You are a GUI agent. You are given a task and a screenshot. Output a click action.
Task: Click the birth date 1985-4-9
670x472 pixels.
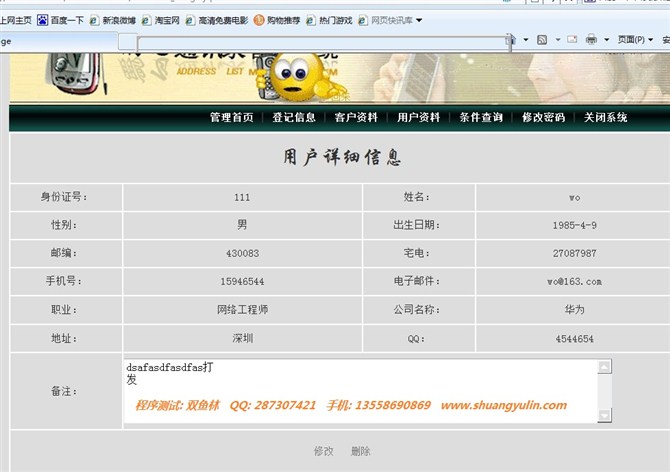[x=574, y=225]
